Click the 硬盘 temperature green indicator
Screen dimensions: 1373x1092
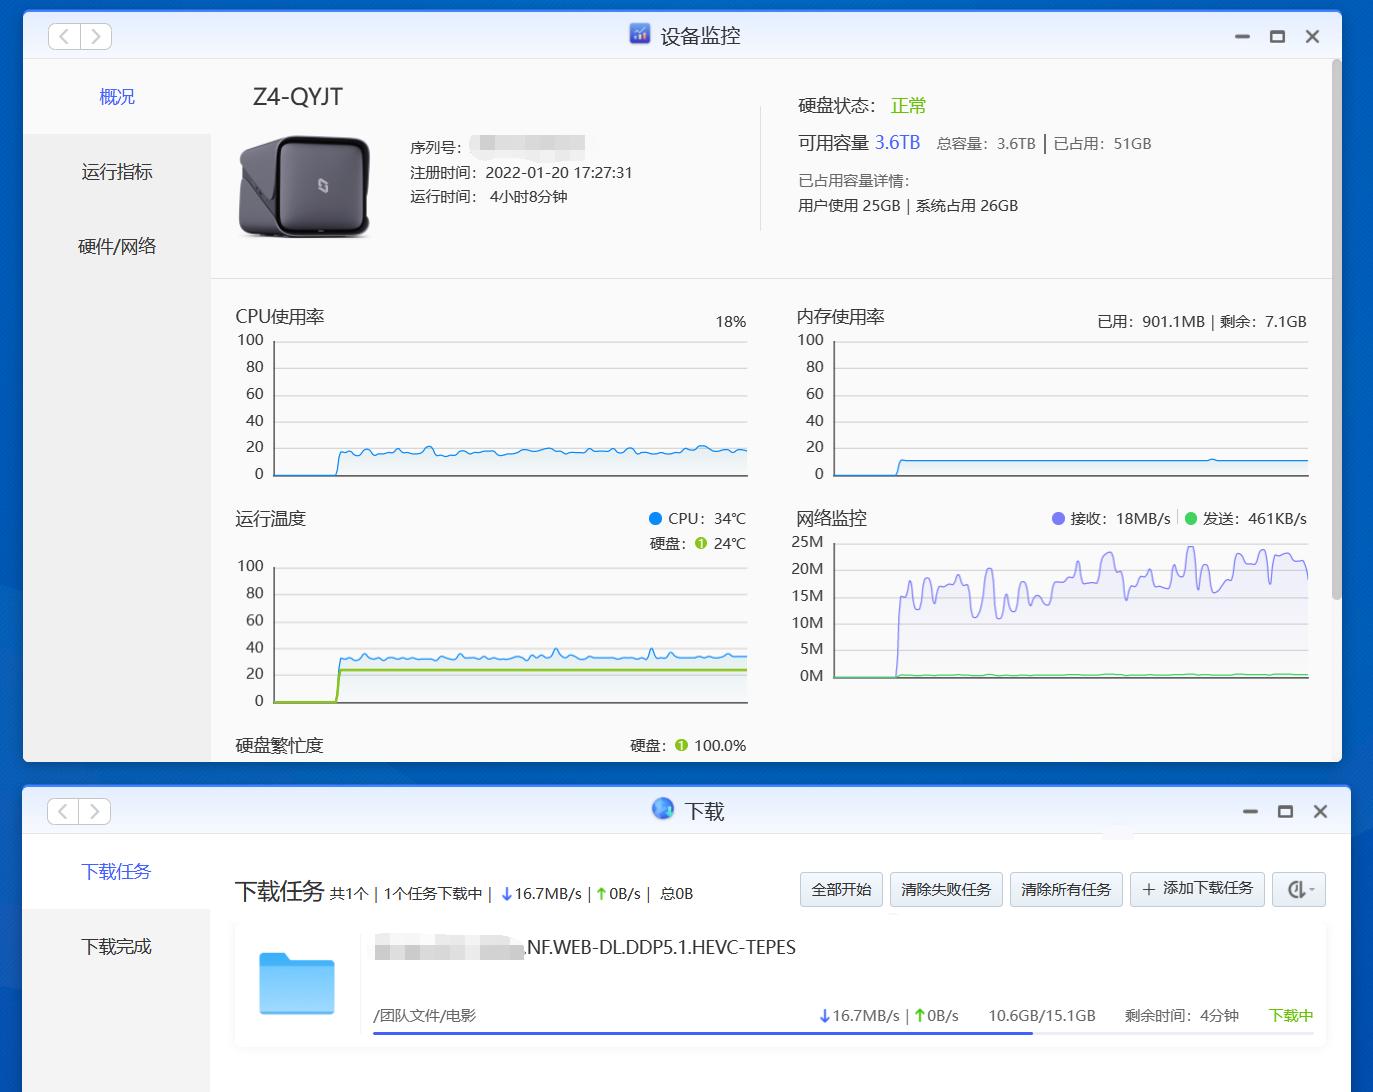point(701,543)
